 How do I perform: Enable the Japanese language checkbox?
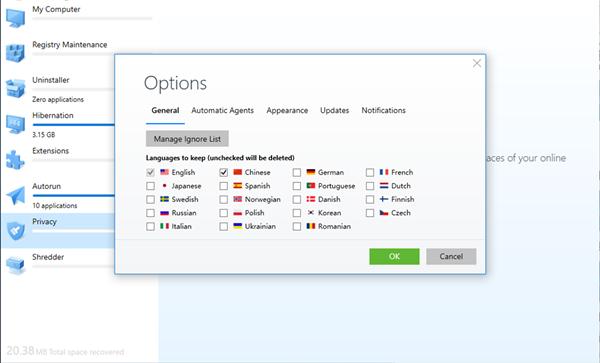(x=150, y=186)
